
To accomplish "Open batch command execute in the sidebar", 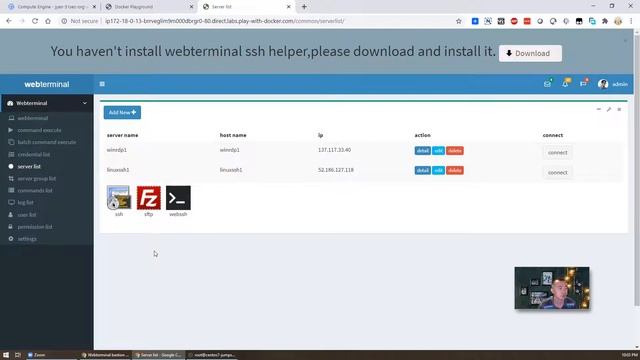I will (x=47, y=142).
